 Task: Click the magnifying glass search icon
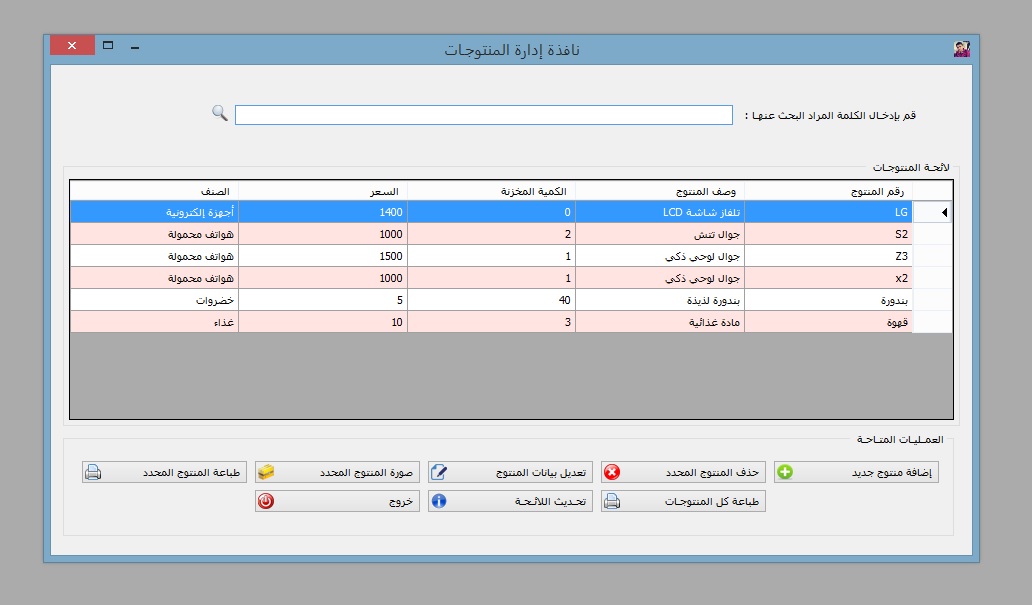(x=220, y=113)
